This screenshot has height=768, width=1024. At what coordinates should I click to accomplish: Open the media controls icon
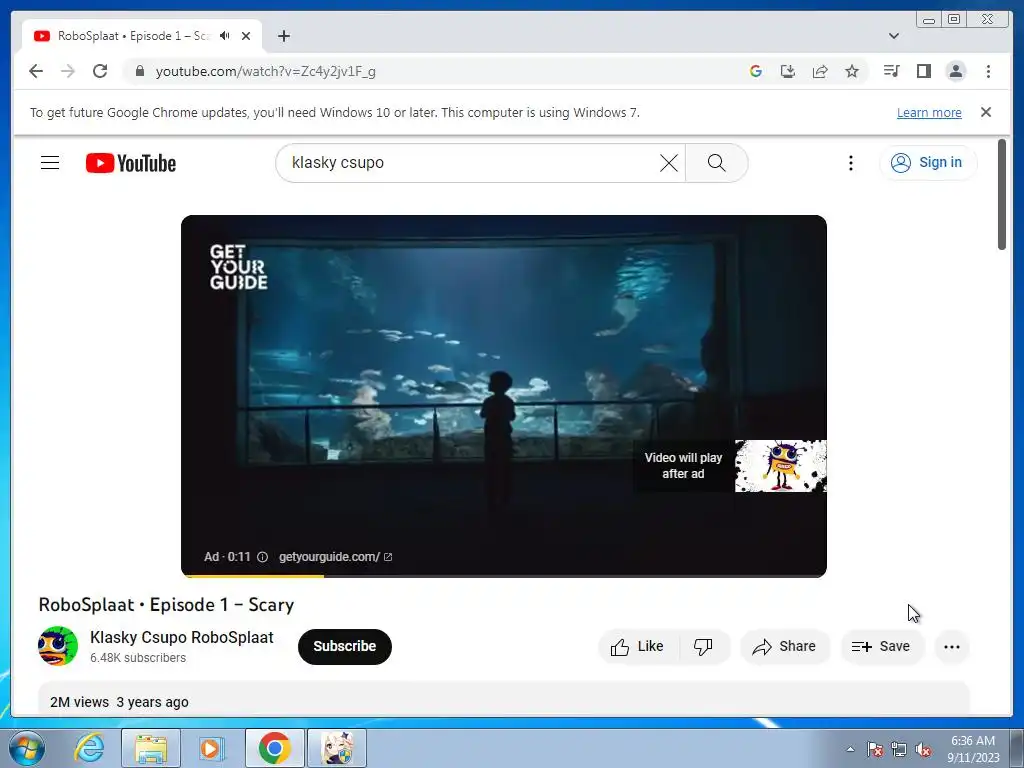[891, 71]
